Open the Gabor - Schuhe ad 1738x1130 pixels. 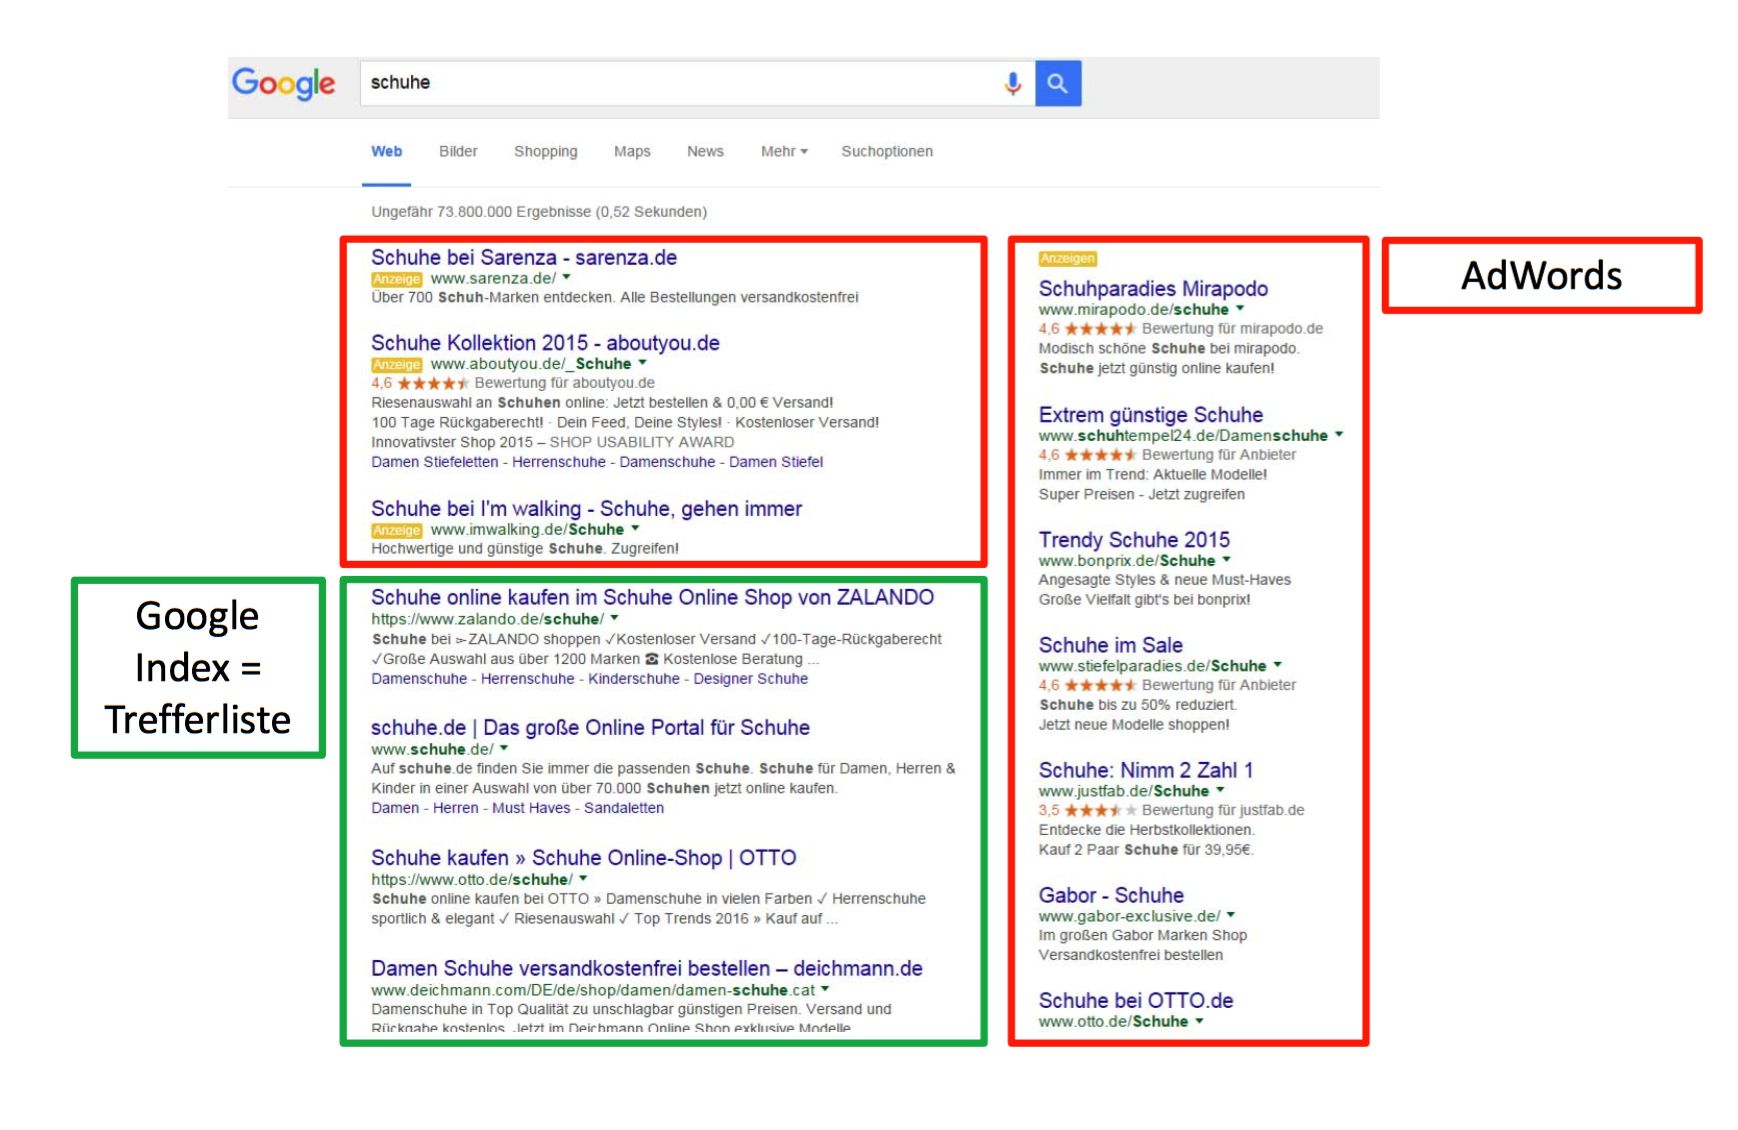pyautogui.click(x=1111, y=896)
